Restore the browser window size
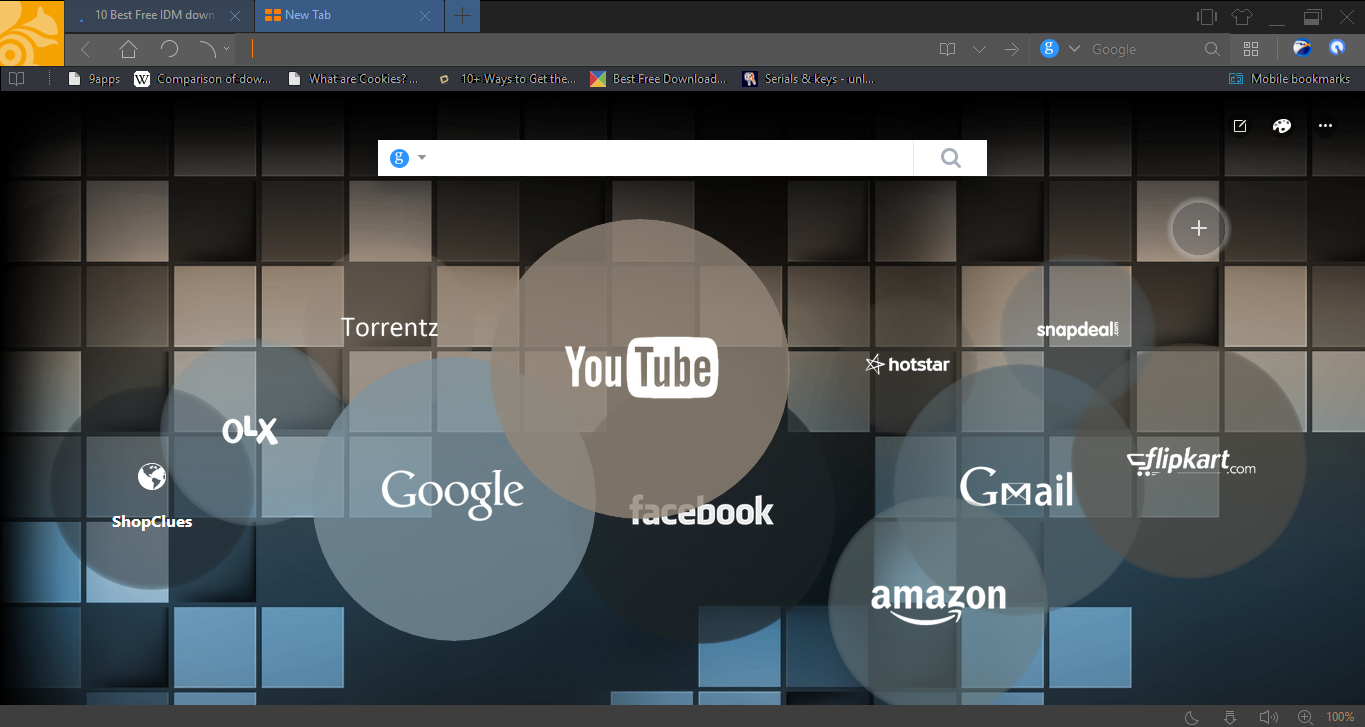This screenshot has width=1365, height=727. coord(1313,16)
